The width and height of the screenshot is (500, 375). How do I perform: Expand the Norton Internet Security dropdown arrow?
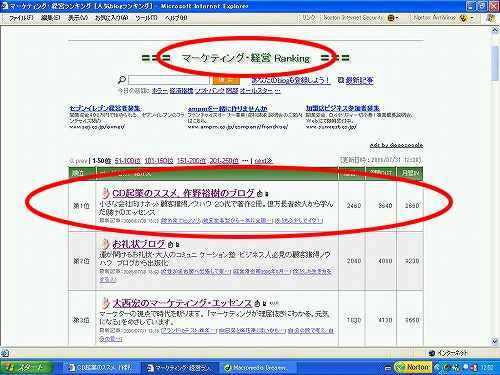[x=397, y=18]
